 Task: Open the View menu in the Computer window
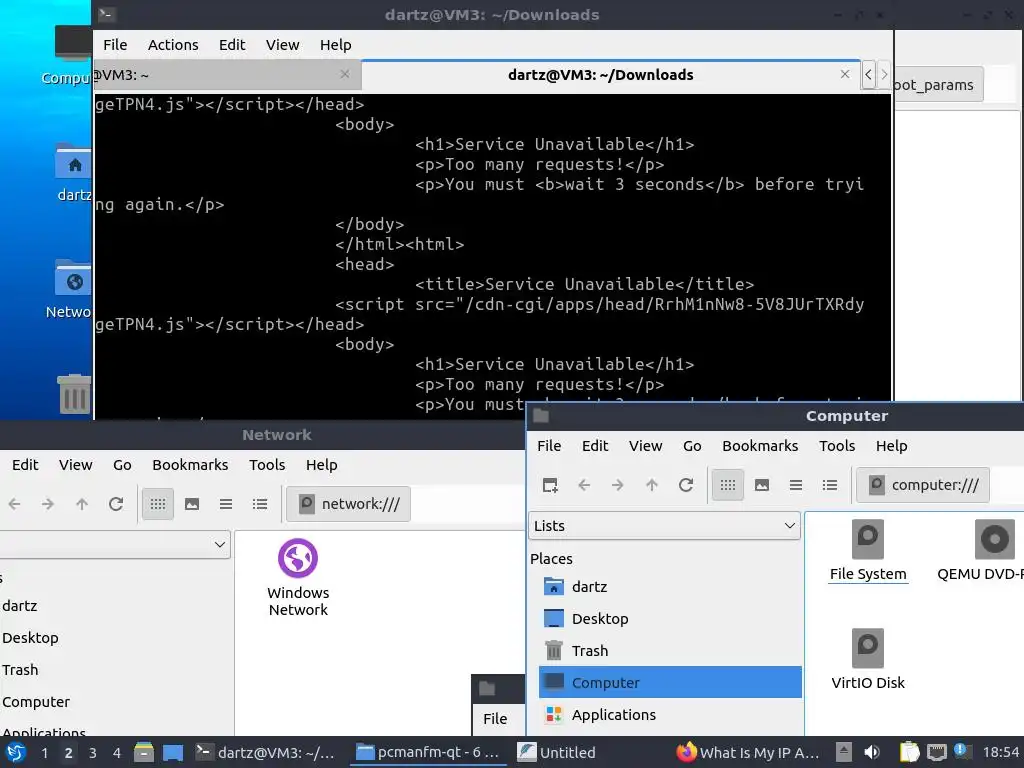coord(645,446)
